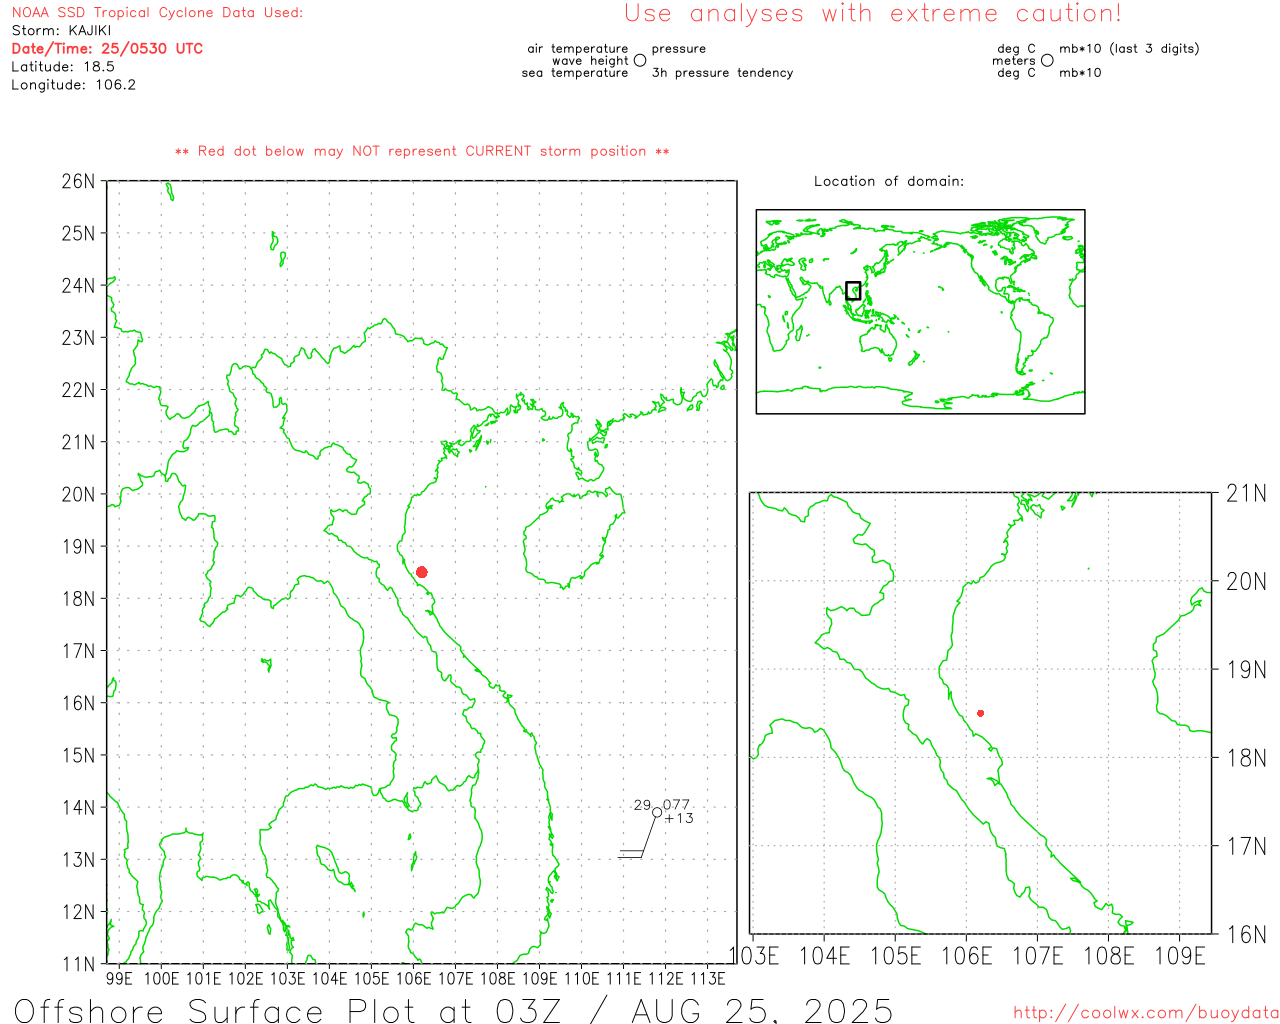This screenshot has height=1024, width=1280.
Task: Click the wind barb of the buoy observation
Action: (636, 840)
